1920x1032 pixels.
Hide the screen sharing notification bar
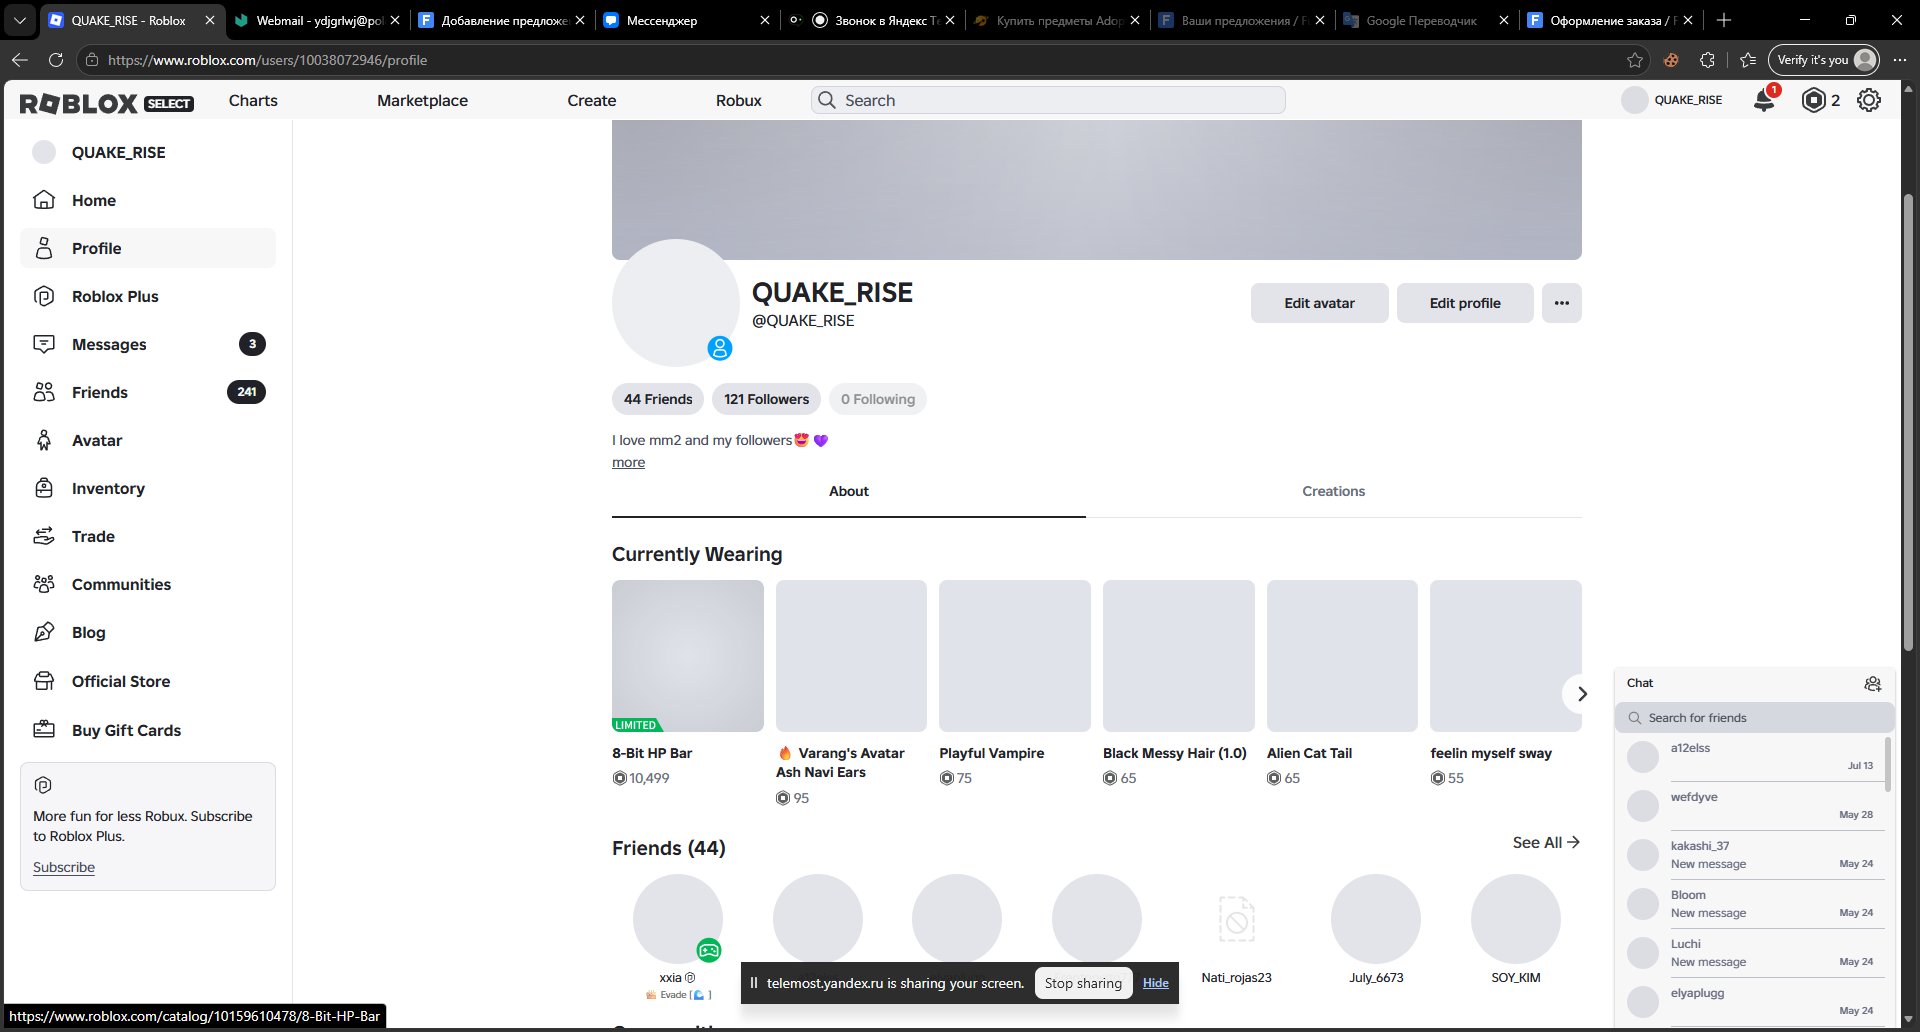coord(1156,983)
